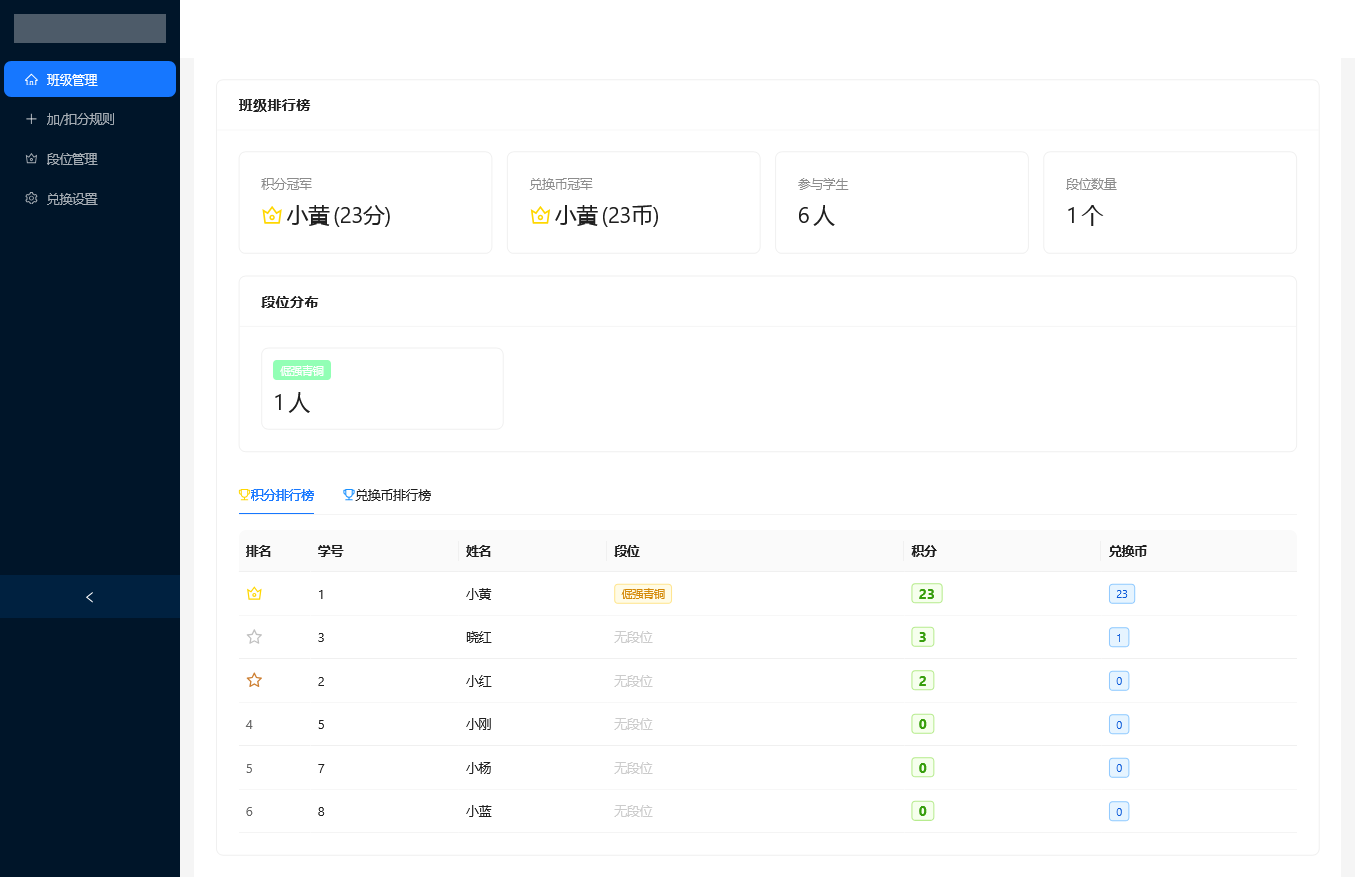Click the crown icon beside 段位管理
The image size is (1355, 877).
point(31,159)
